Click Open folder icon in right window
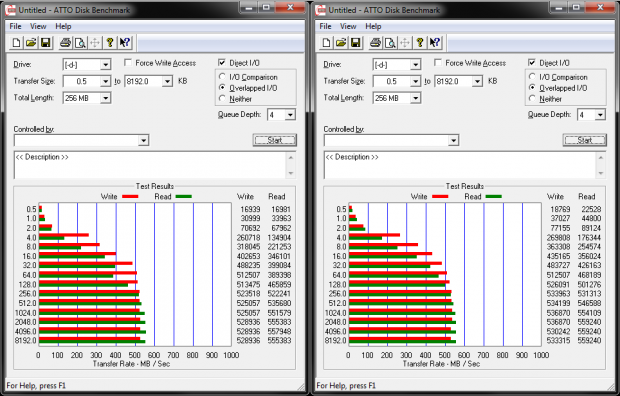The width and height of the screenshot is (620, 396). click(x=341, y=43)
